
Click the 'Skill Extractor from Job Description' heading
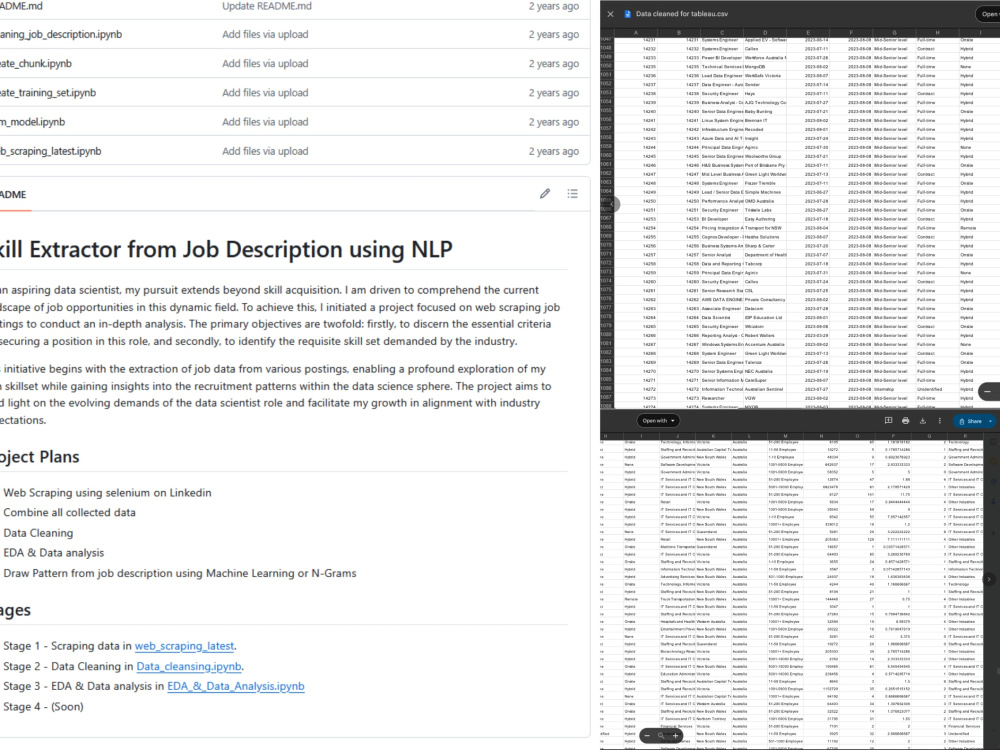(x=226, y=249)
